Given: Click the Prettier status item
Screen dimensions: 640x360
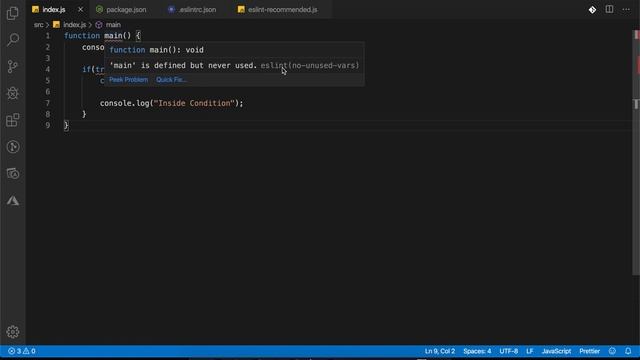Looking at the screenshot, I should tap(589, 351).
